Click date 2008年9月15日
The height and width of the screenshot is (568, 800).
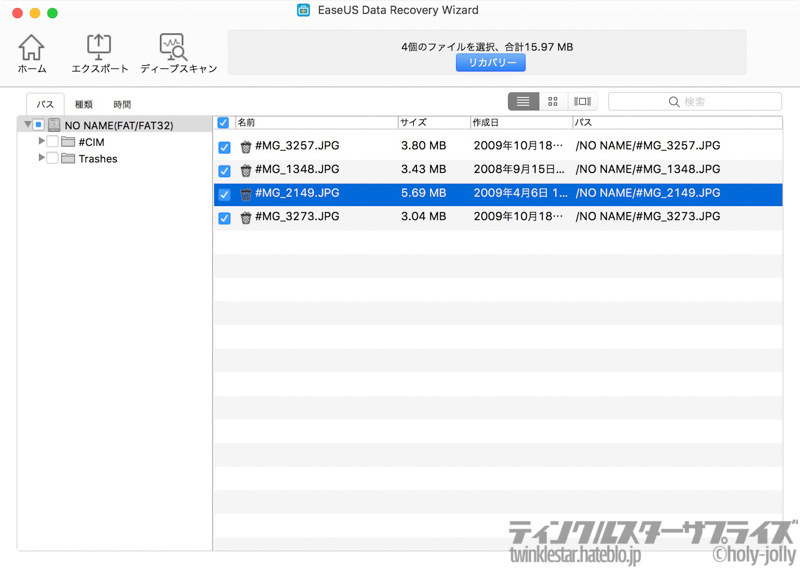[519, 169]
